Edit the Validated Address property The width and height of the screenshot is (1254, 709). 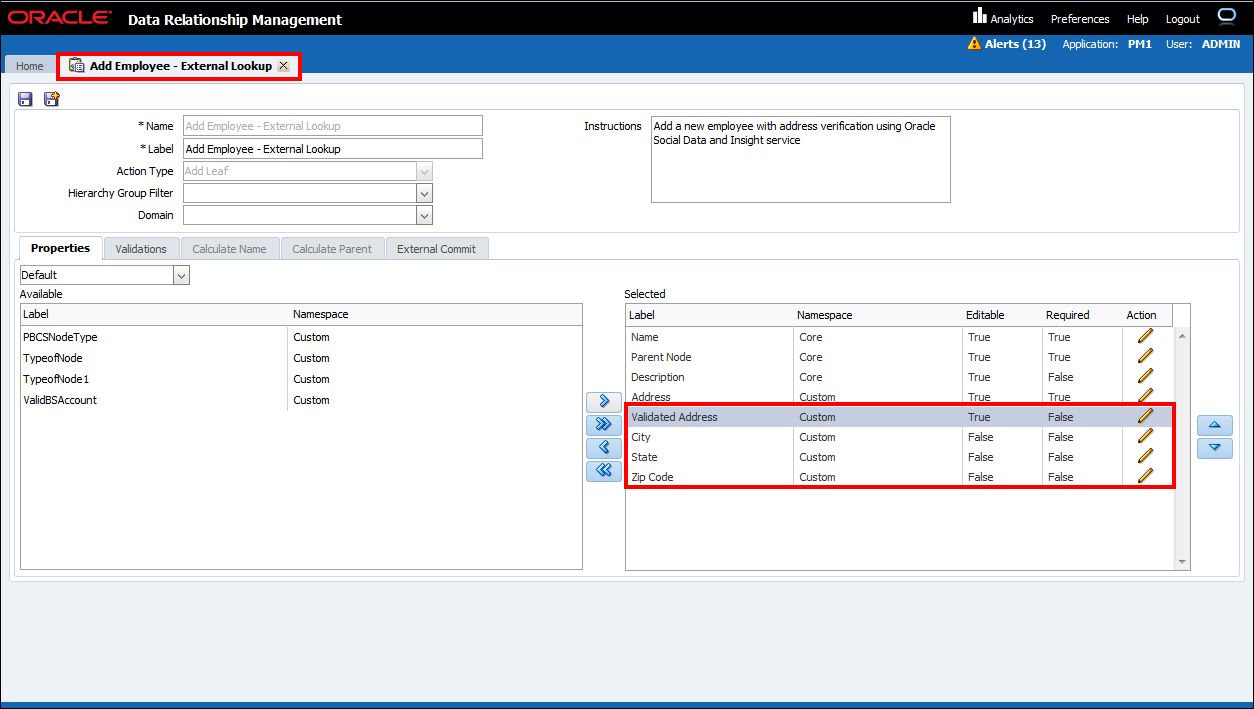[1145, 417]
